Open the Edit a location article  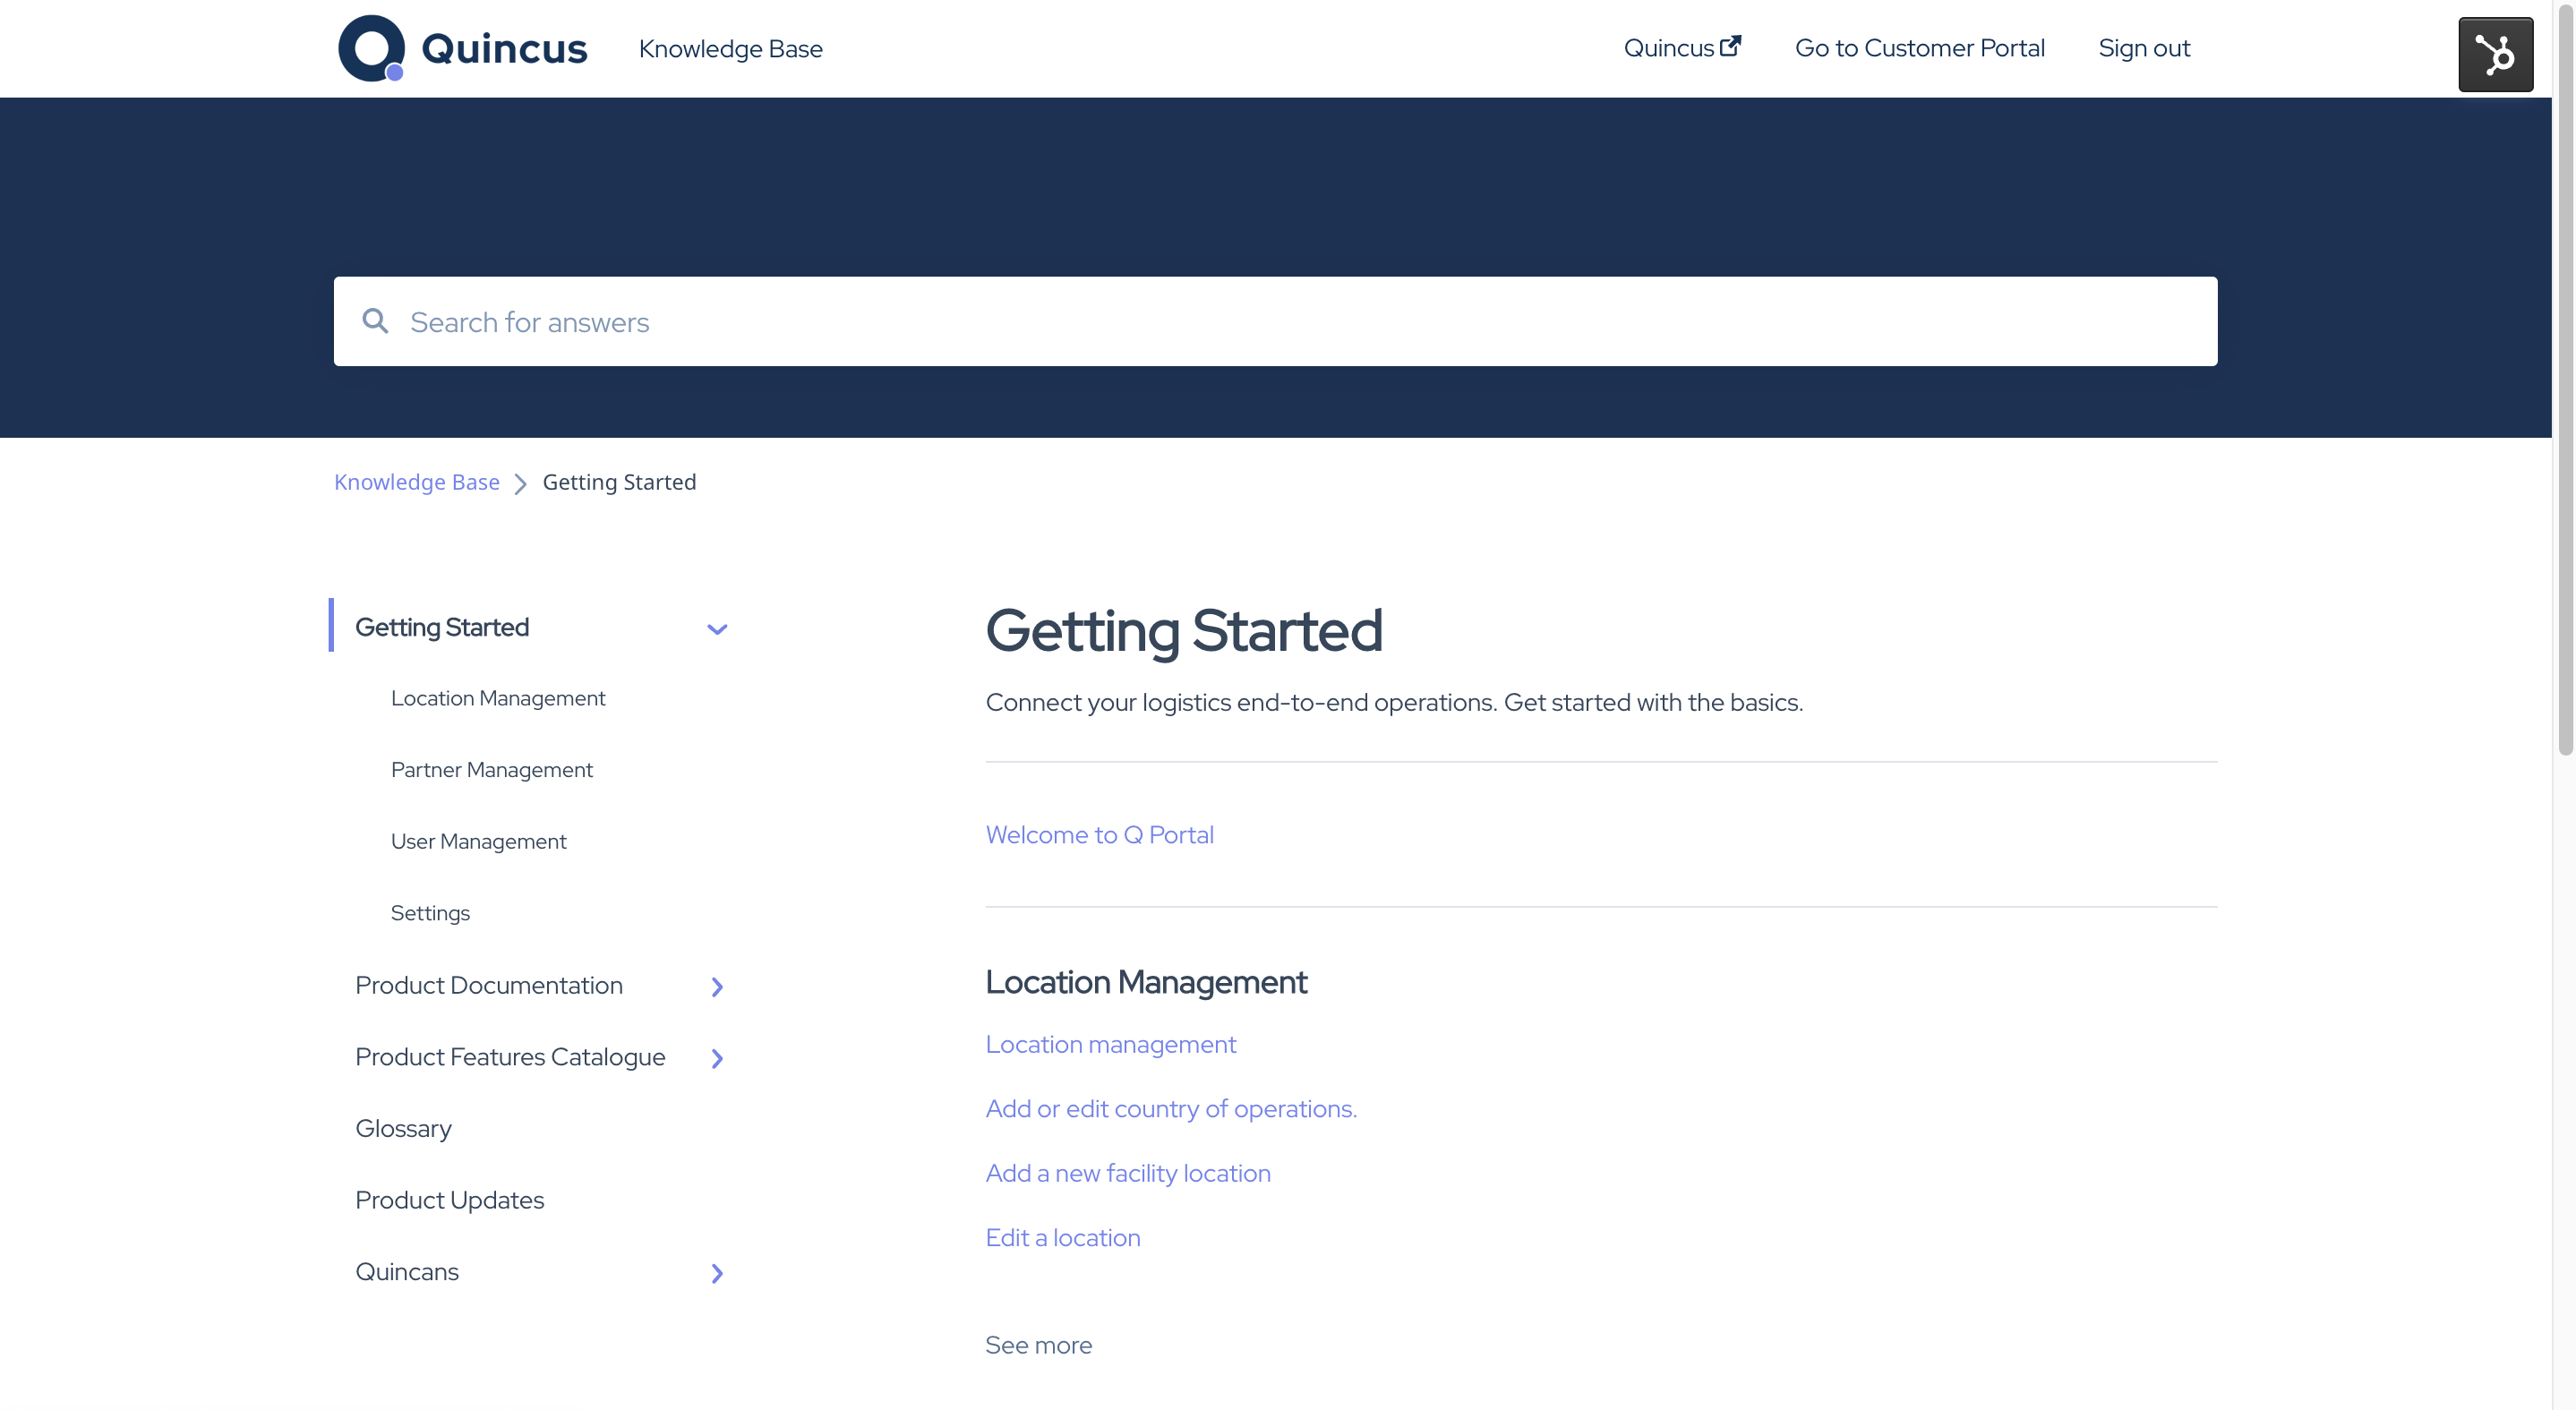click(x=1062, y=1238)
